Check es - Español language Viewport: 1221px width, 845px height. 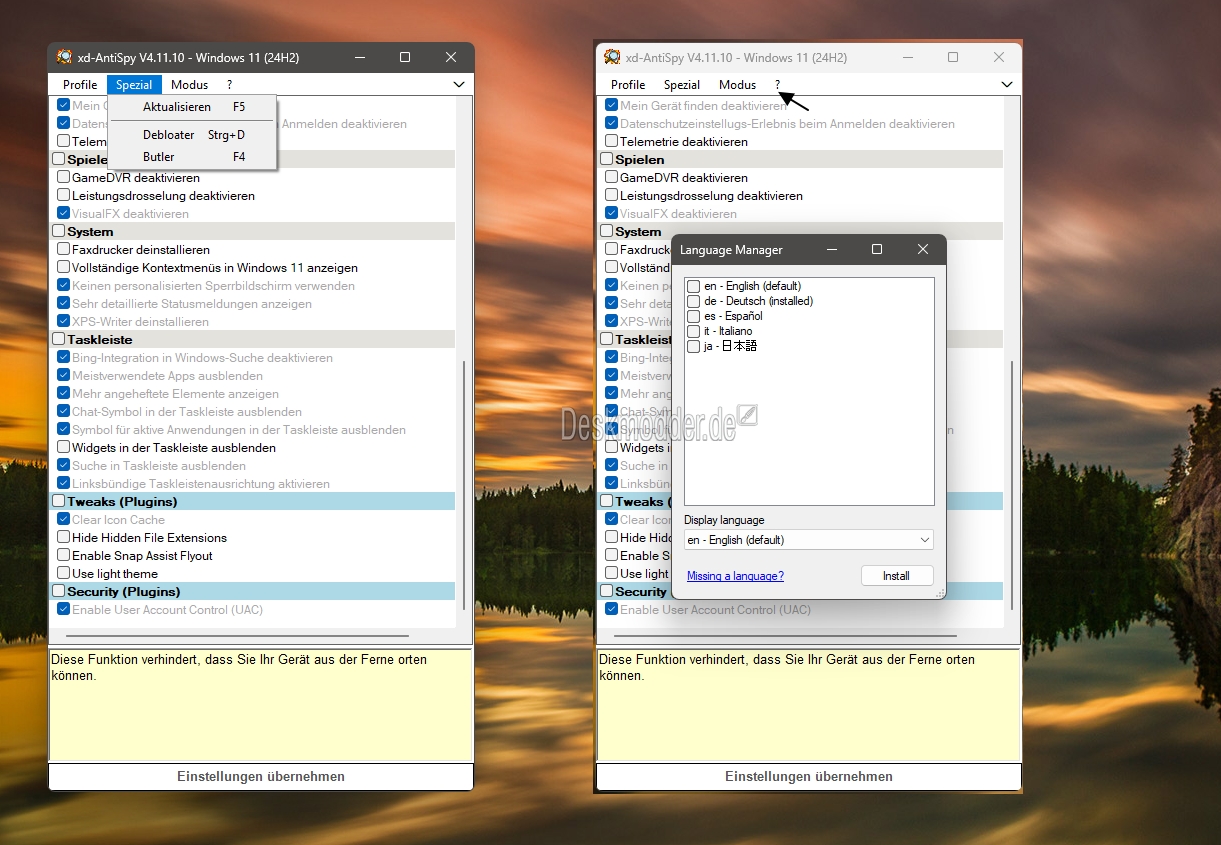pos(693,316)
